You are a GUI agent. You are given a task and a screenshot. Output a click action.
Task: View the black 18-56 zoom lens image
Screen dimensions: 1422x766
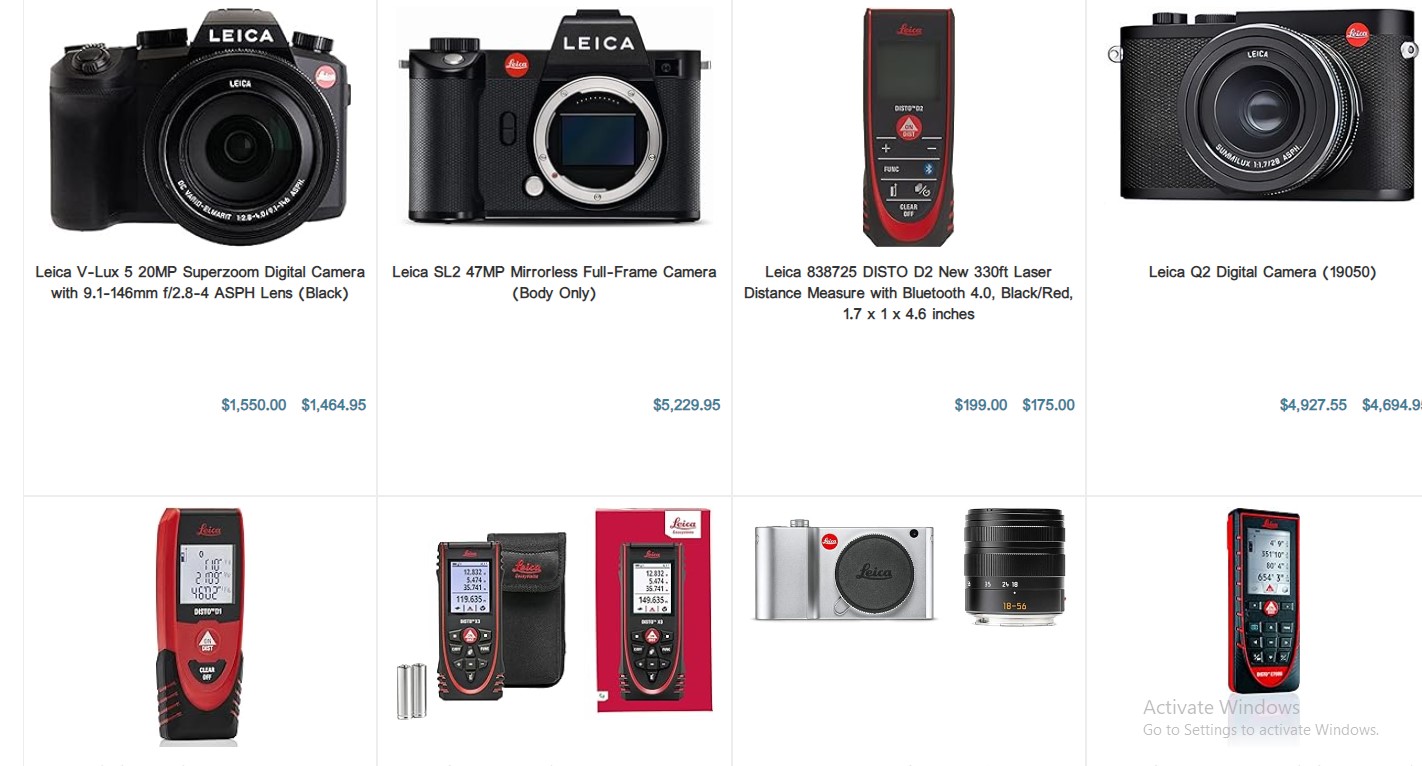[1015, 567]
